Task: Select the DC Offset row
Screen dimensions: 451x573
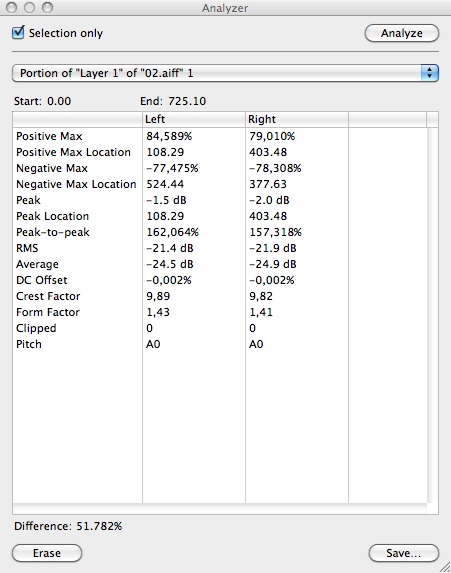Action: 220,280
